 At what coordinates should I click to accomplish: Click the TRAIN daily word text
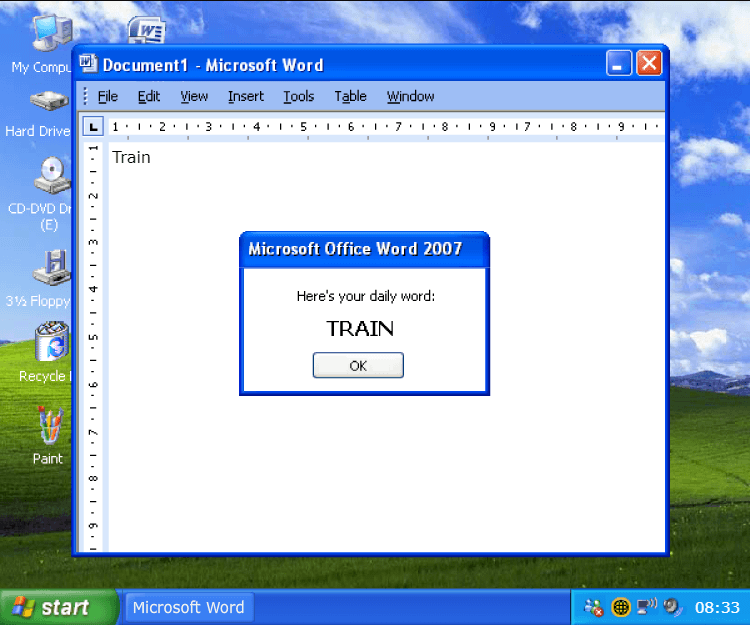tap(360, 329)
